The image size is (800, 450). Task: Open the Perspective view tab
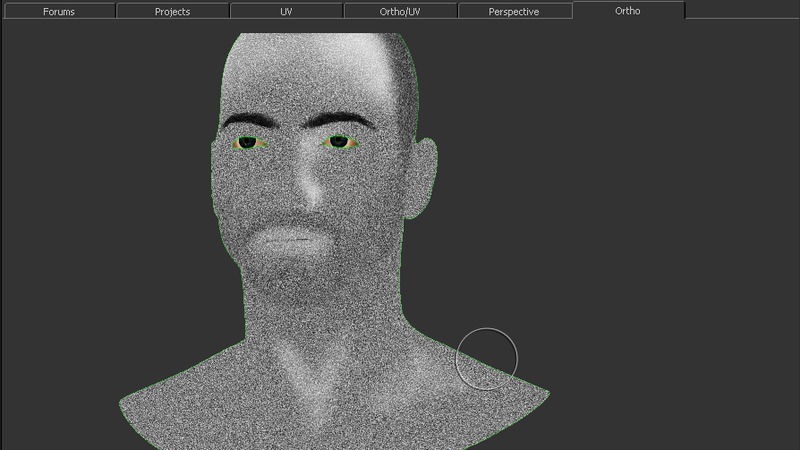[514, 12]
